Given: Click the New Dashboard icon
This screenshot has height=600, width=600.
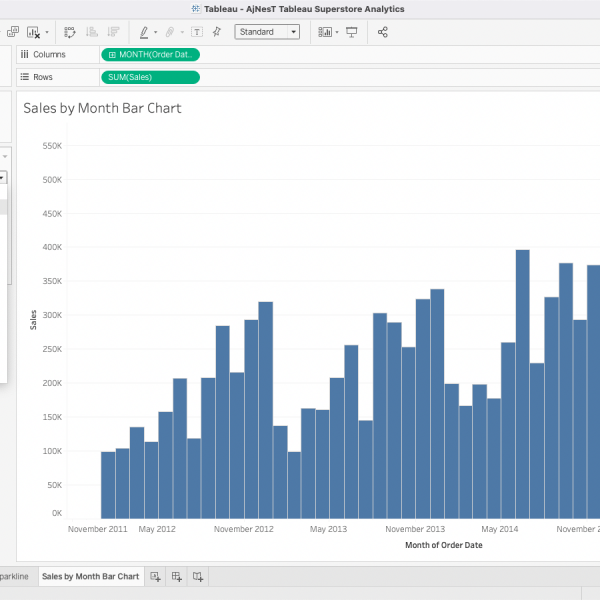Looking at the screenshot, I should [x=177, y=577].
